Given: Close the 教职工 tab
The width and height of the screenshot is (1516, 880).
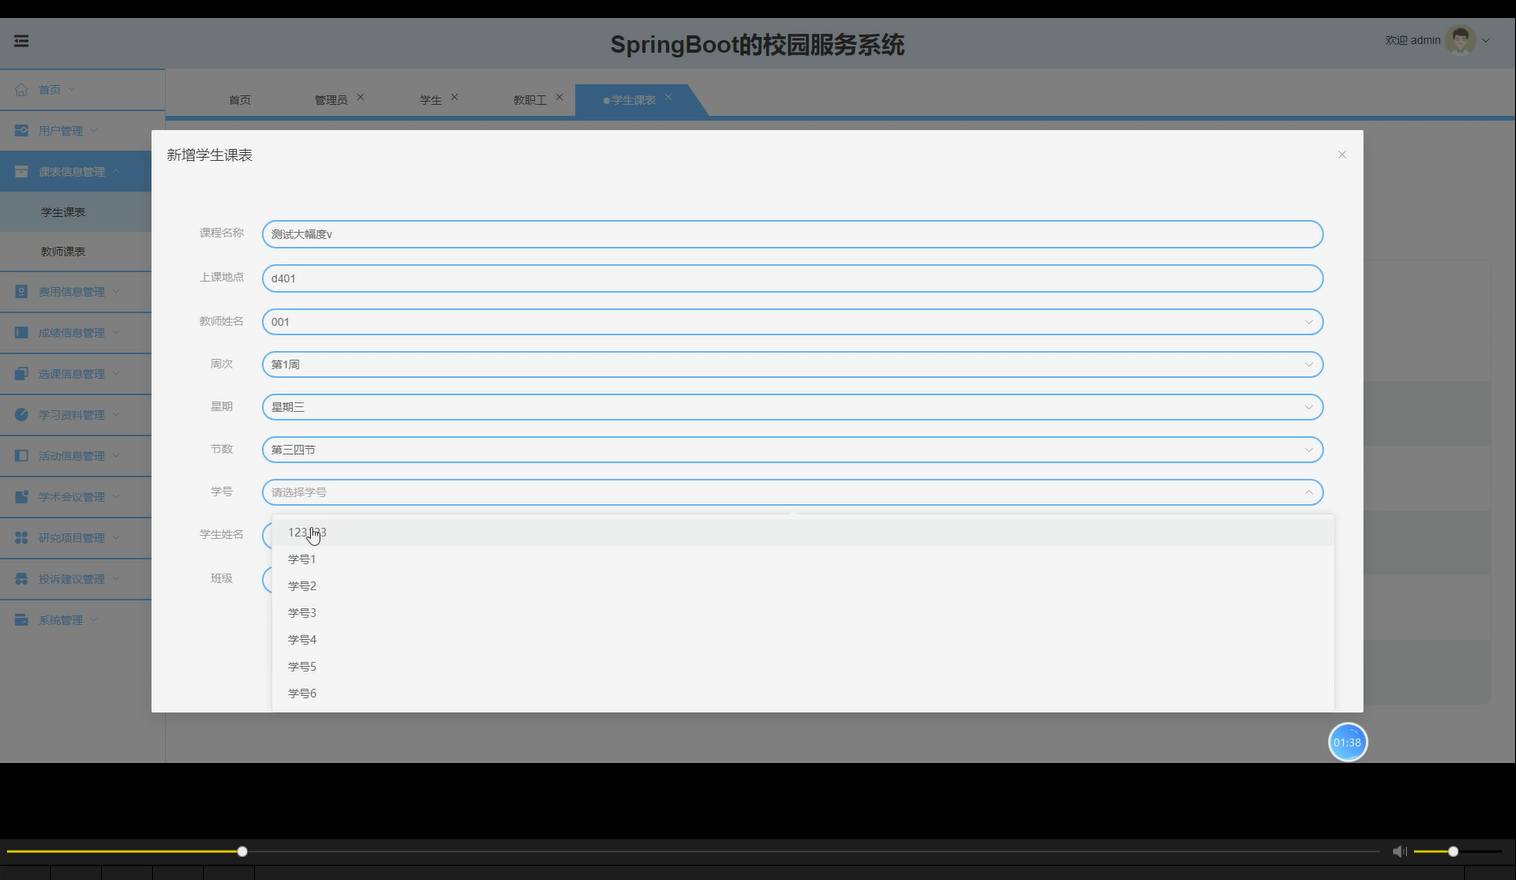Looking at the screenshot, I should pos(559,97).
